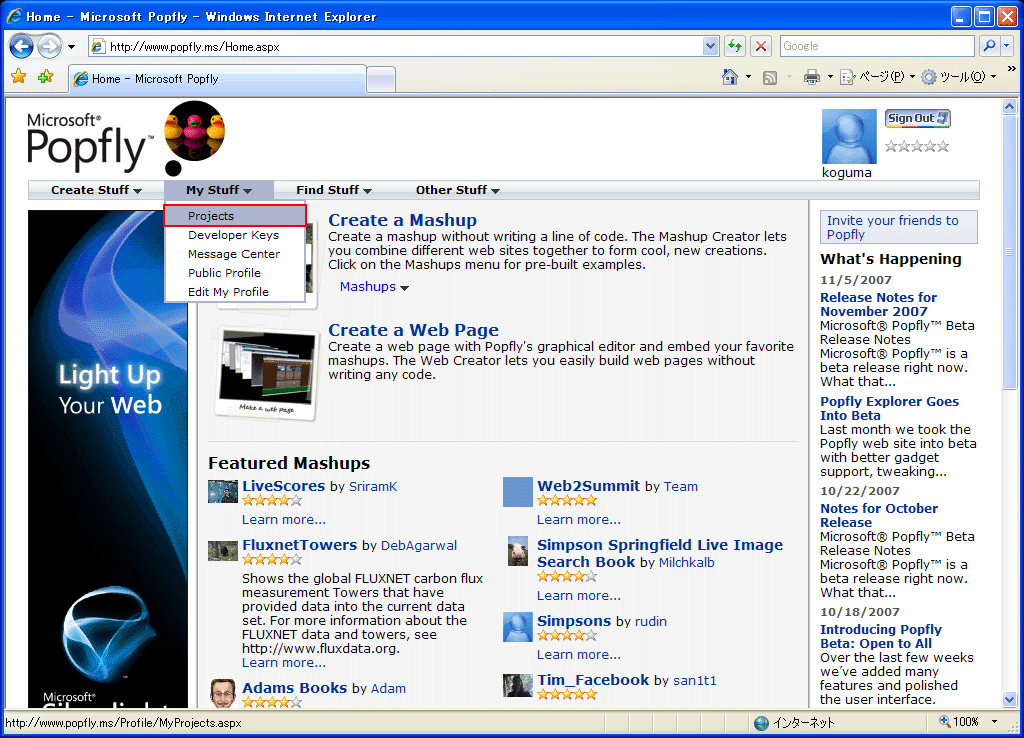Screen dimensions: 1024x738
Task: Click the Simpson Springfield mashup thumbnail
Action: click(518, 551)
